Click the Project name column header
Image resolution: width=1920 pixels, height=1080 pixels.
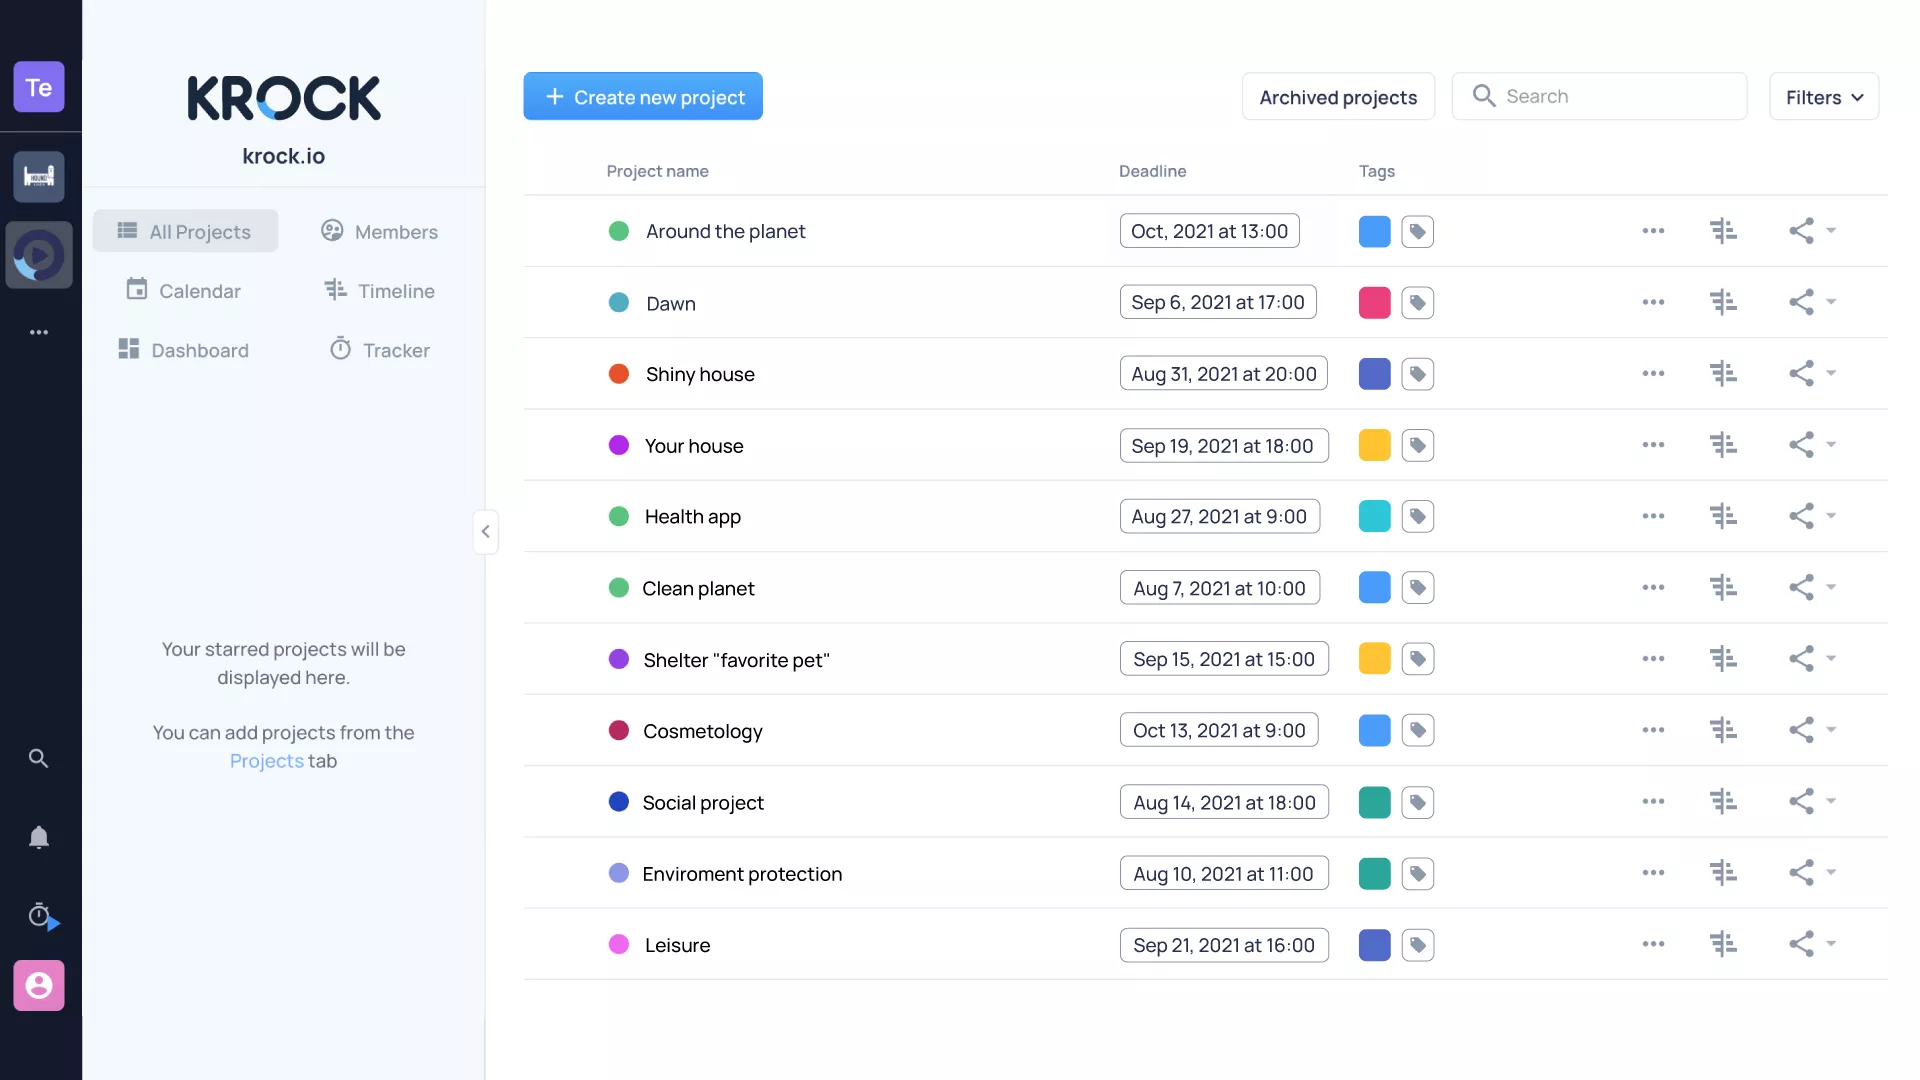[657, 171]
